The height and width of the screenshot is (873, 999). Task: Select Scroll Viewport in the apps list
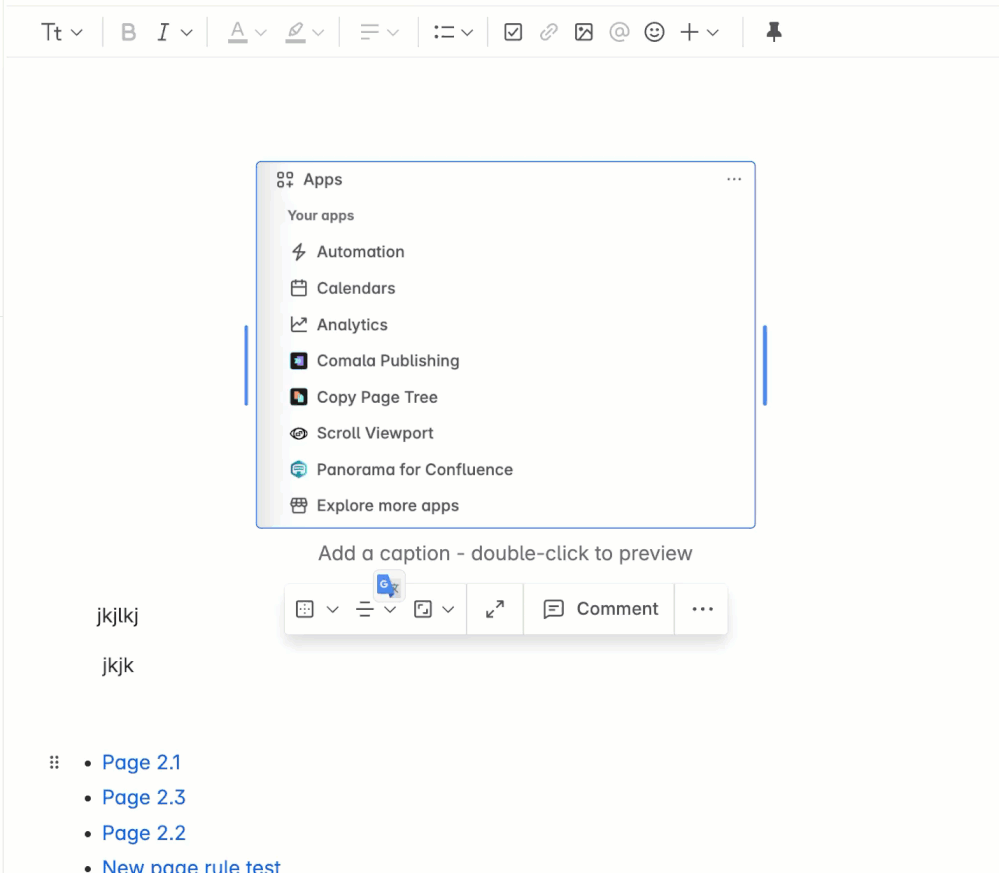pyautogui.click(x=375, y=433)
